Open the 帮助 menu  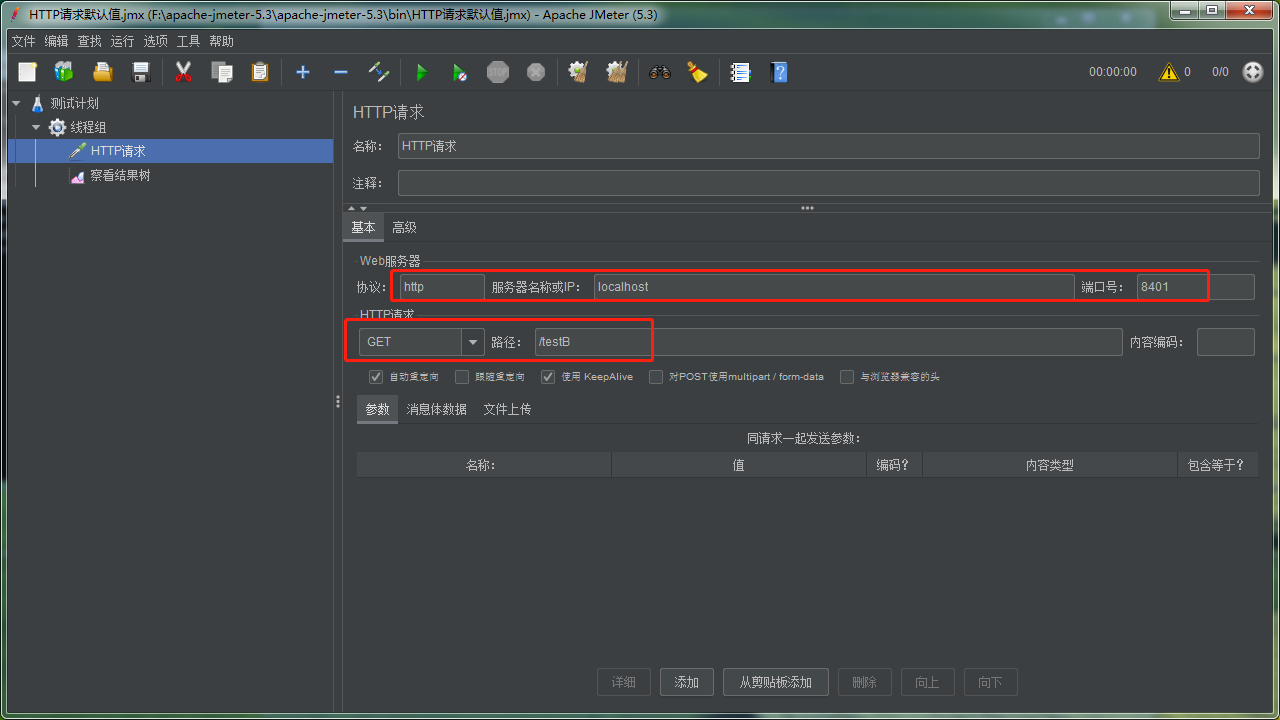coord(222,41)
